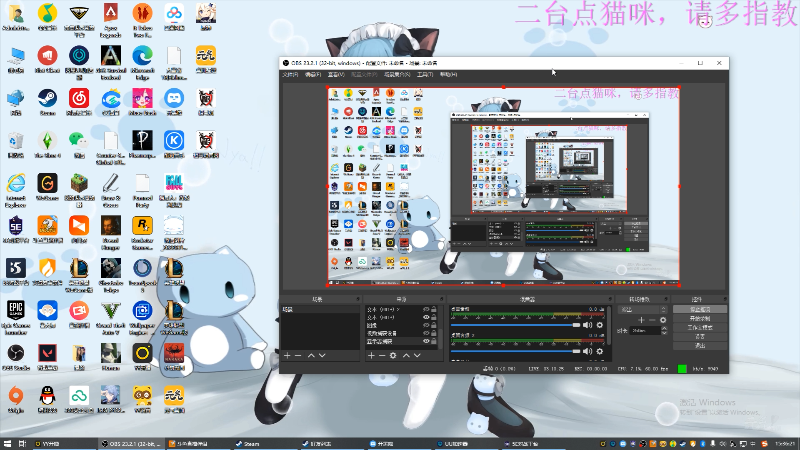This screenshot has height=450, width=800.
Task: Open the File menu in OBS
Action: pyautogui.click(x=290, y=74)
